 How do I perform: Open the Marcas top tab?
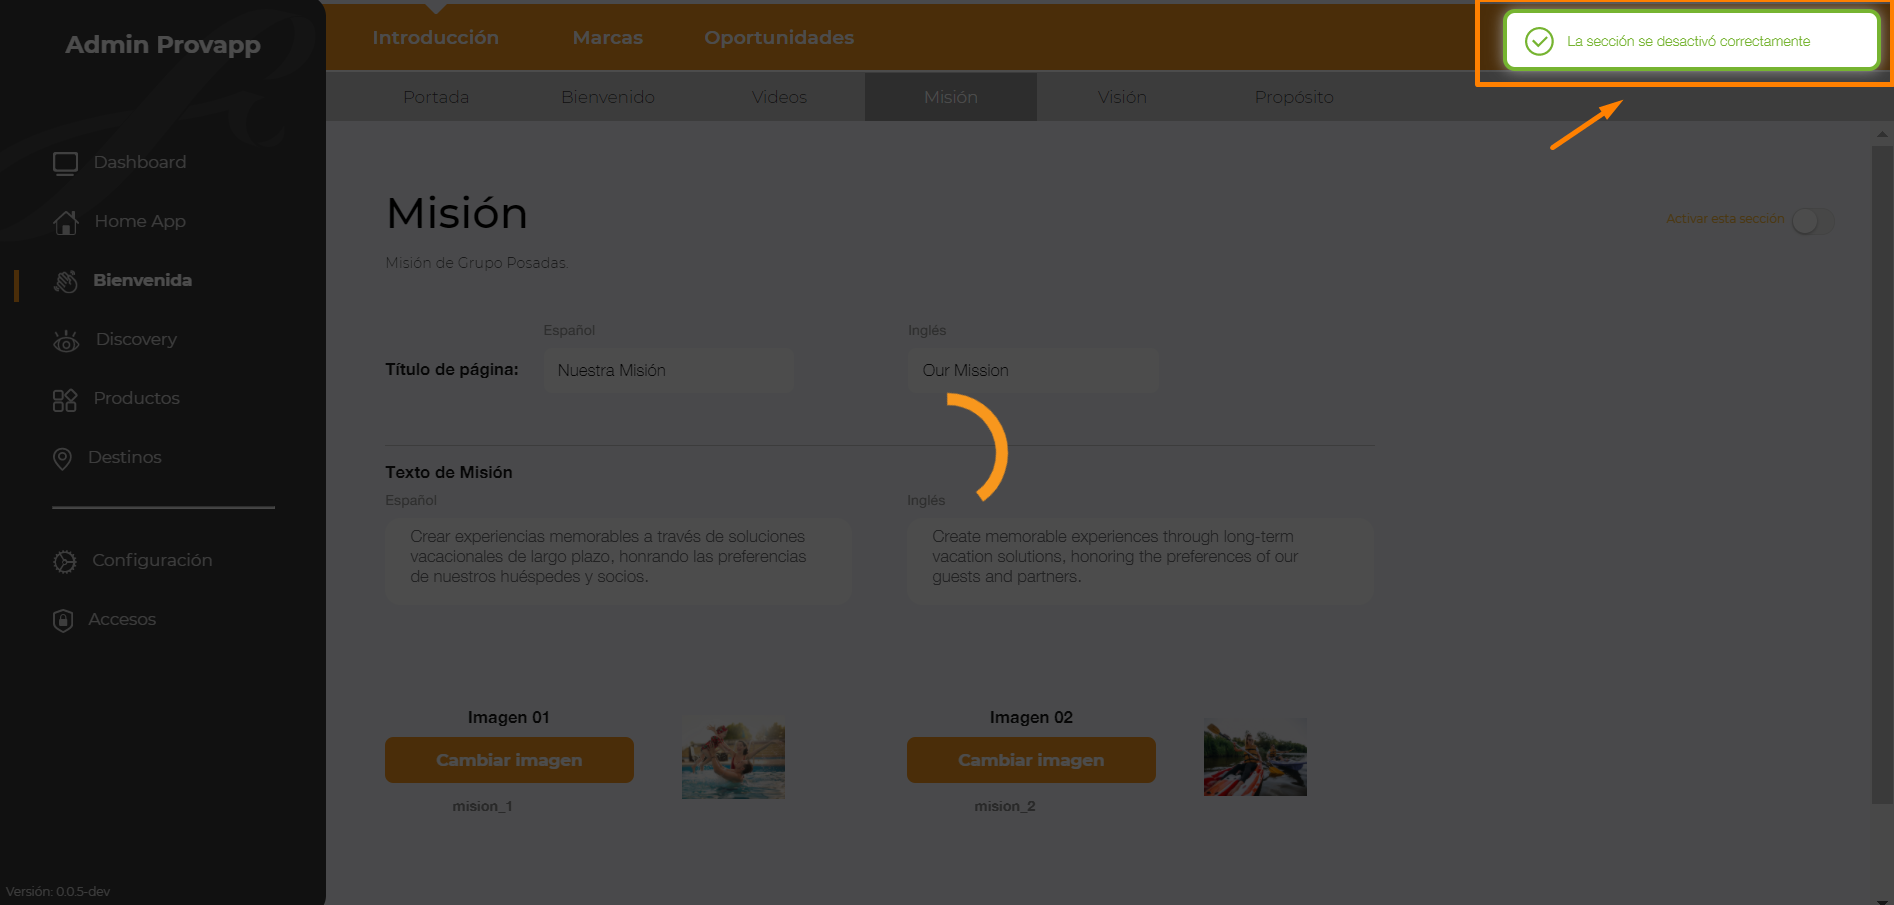click(x=608, y=38)
